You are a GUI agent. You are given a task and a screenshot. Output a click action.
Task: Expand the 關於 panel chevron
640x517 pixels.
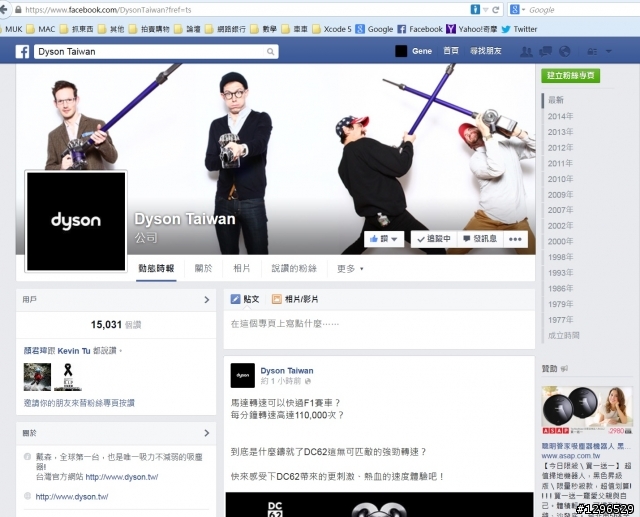[207, 433]
